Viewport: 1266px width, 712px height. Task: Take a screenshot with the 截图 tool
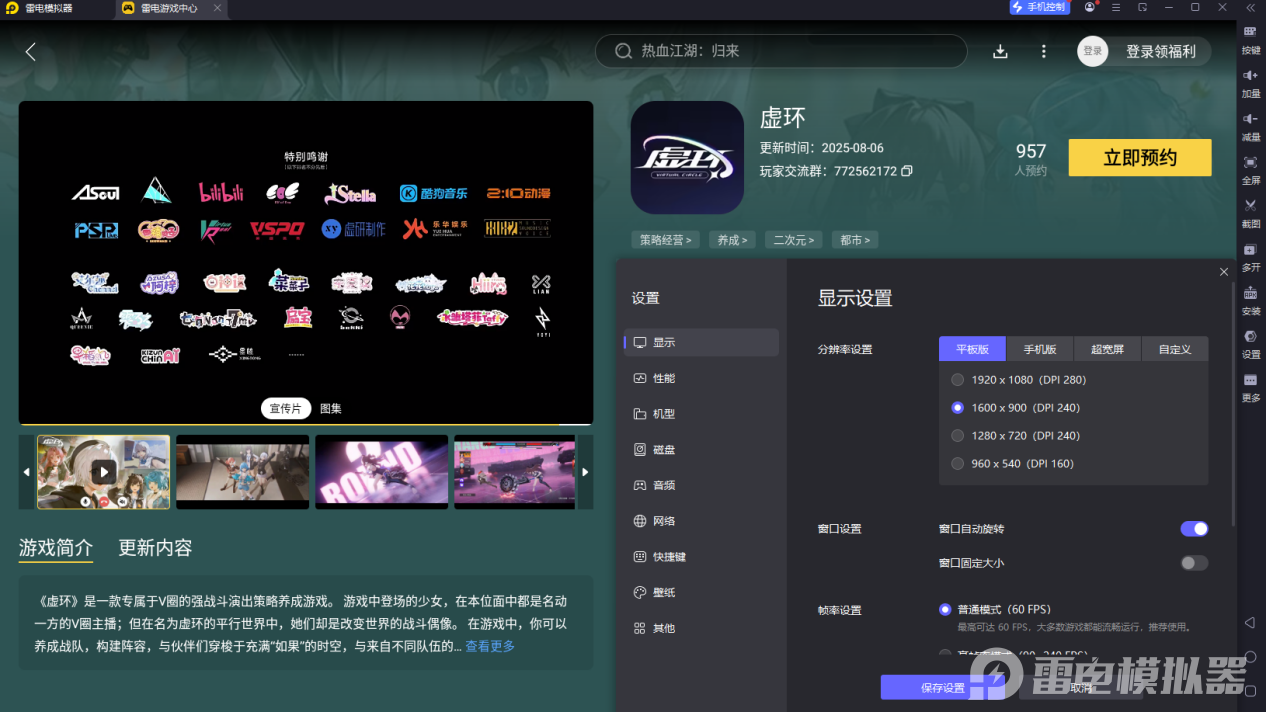[x=1250, y=210]
